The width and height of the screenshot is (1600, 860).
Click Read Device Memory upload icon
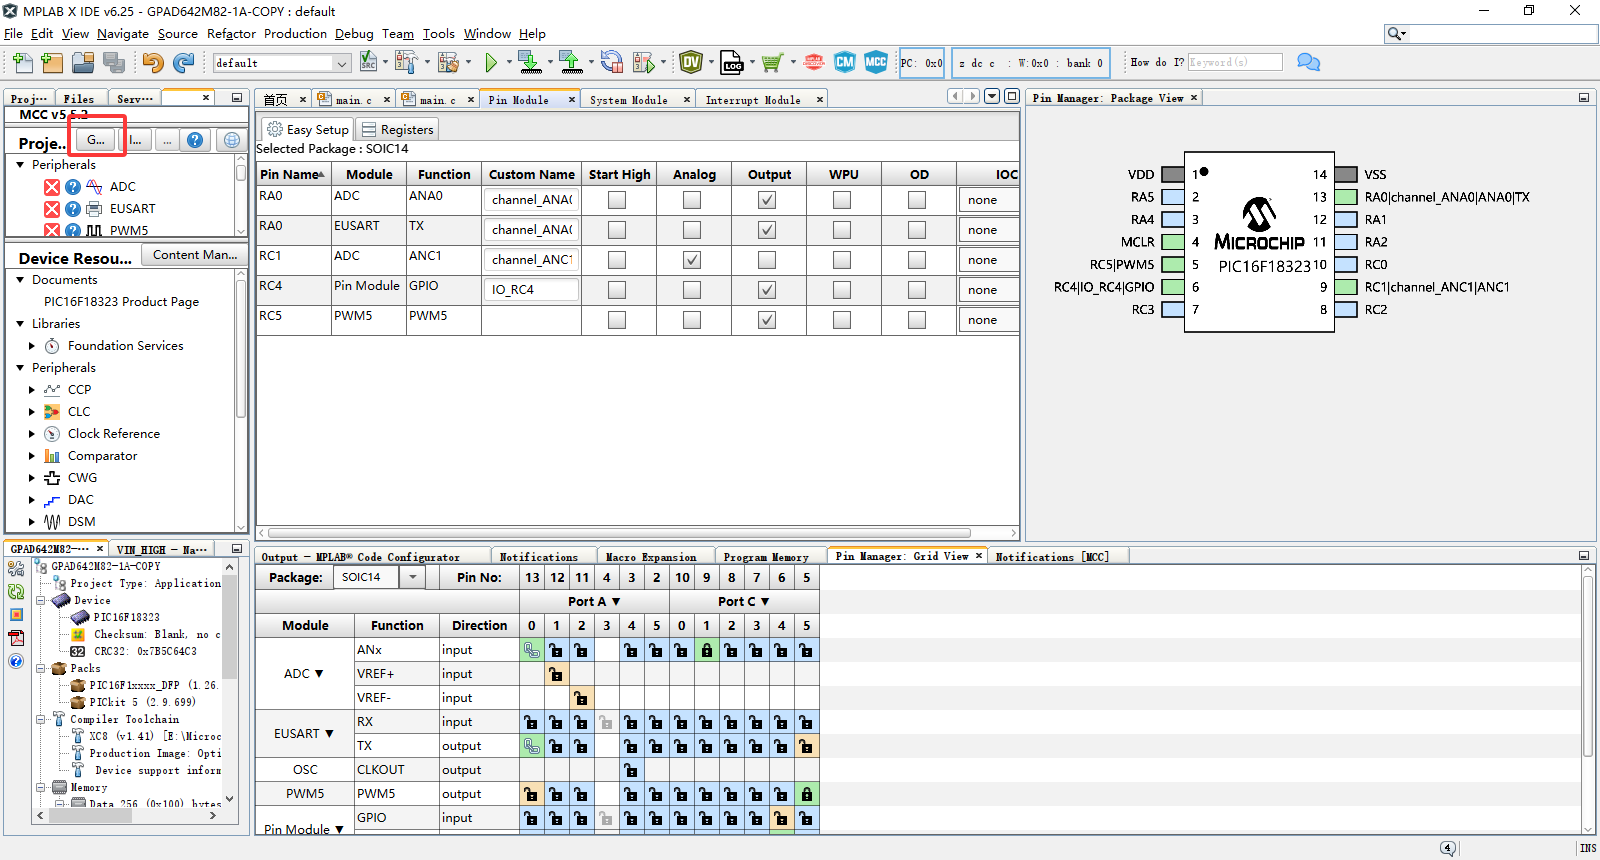click(571, 63)
